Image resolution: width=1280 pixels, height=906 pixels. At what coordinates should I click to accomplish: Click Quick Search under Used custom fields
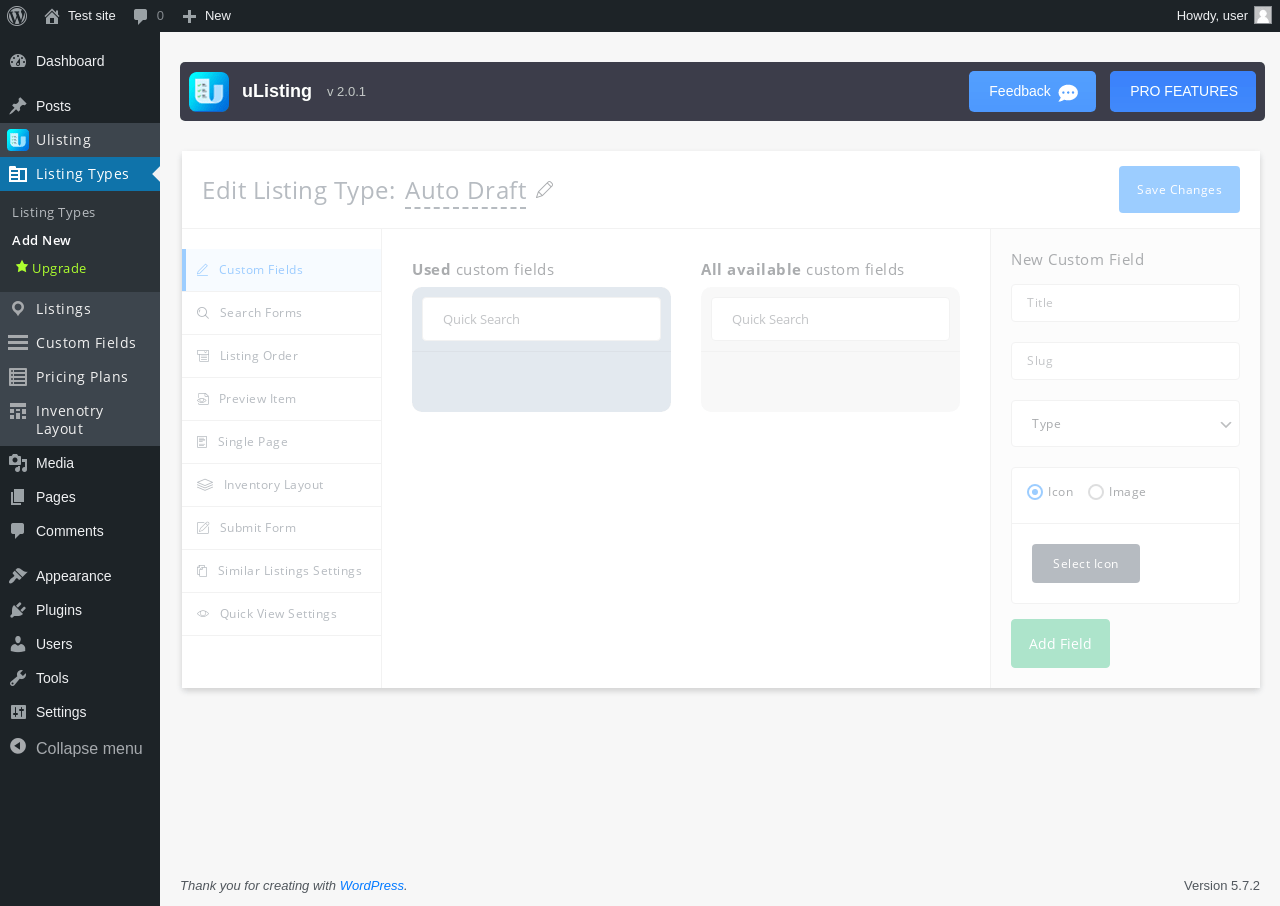click(541, 319)
